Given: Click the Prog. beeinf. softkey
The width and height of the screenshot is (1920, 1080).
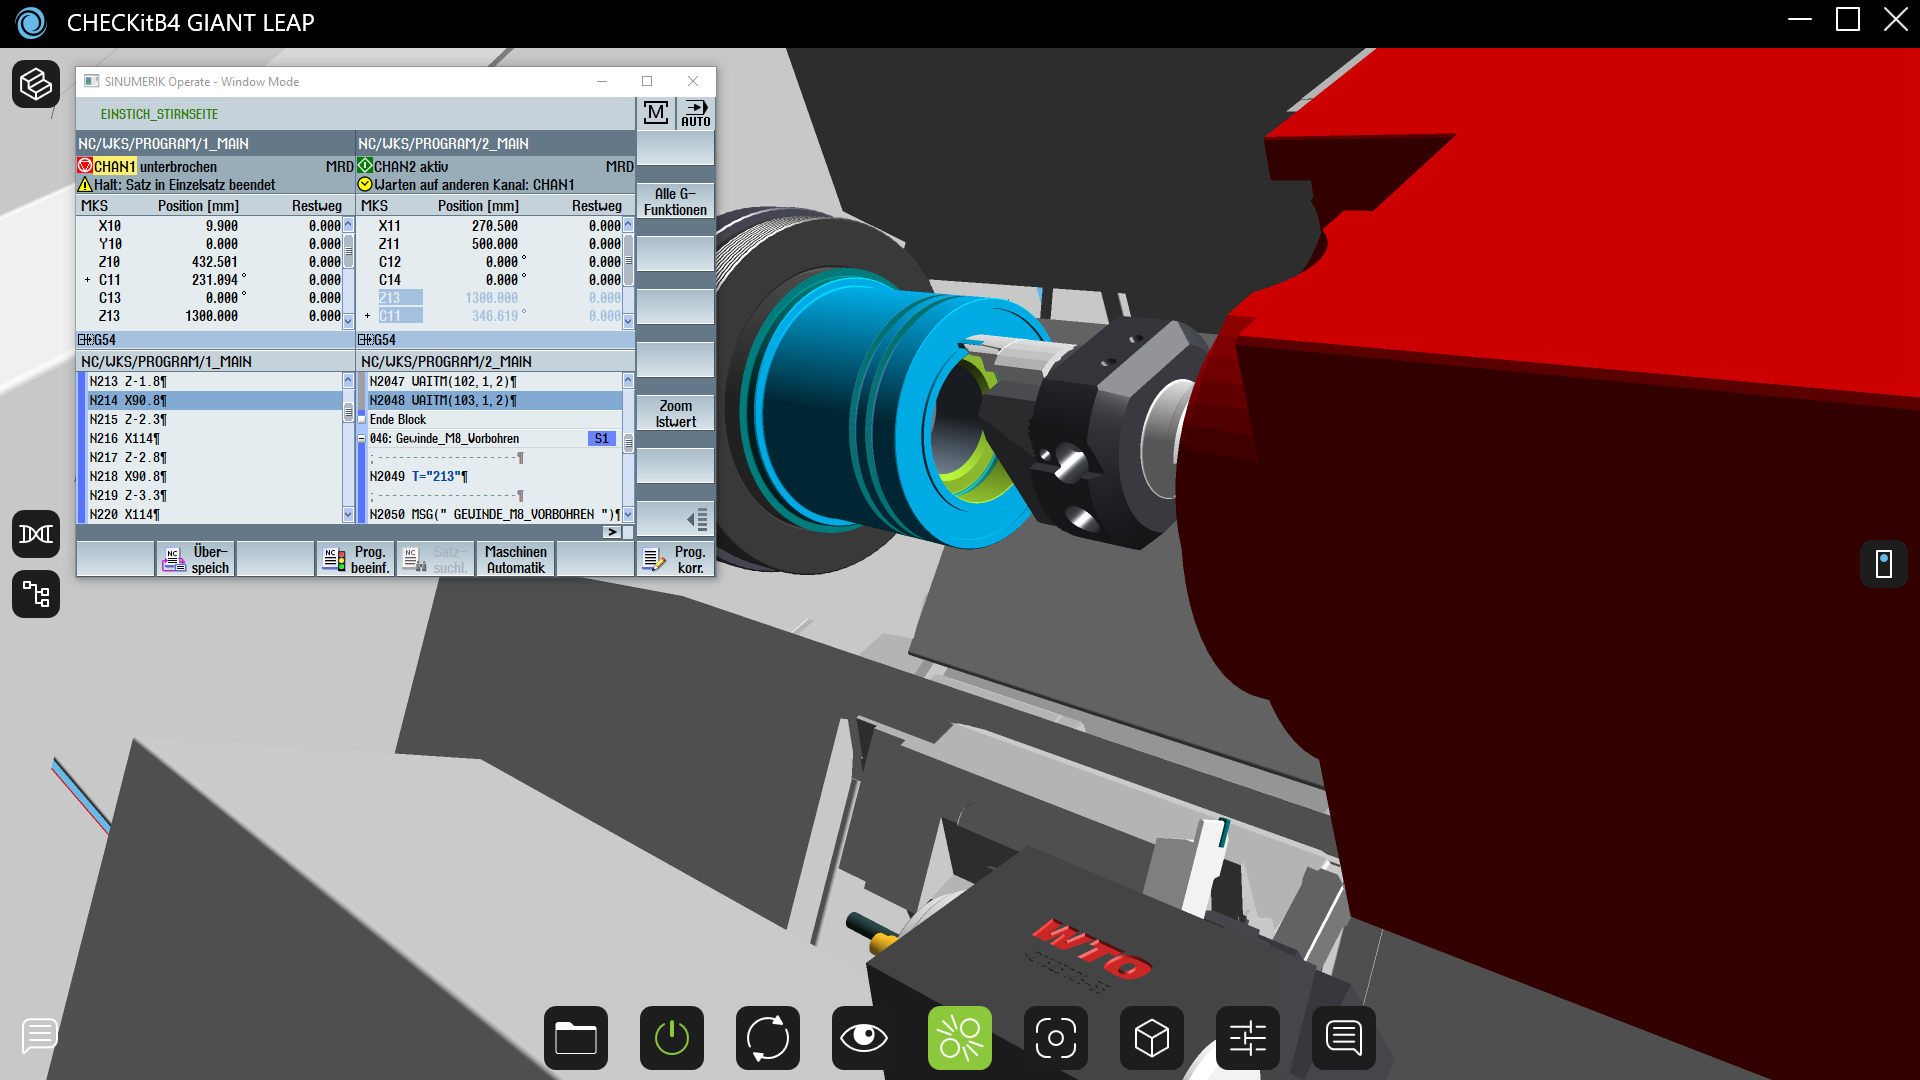Looking at the screenshot, I should click(x=356, y=559).
